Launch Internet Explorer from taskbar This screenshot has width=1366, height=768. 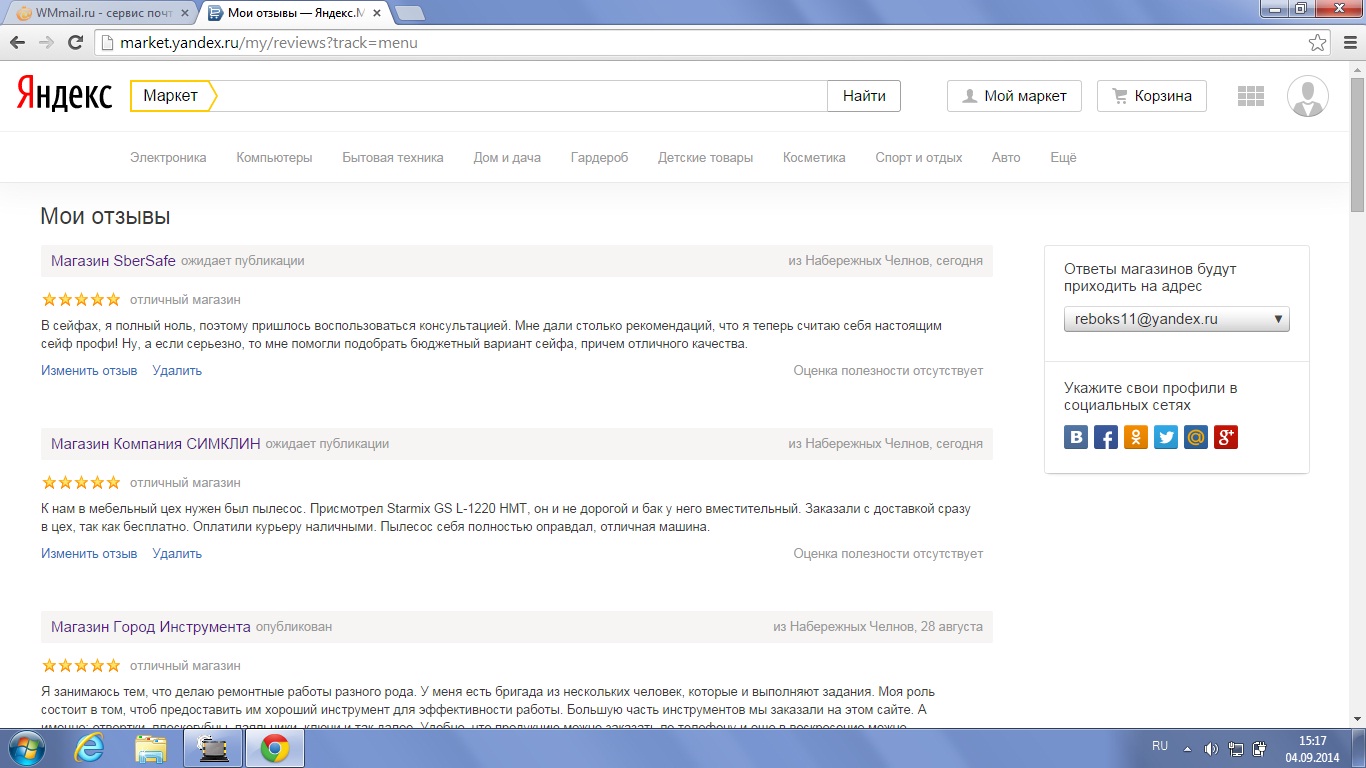click(x=89, y=748)
